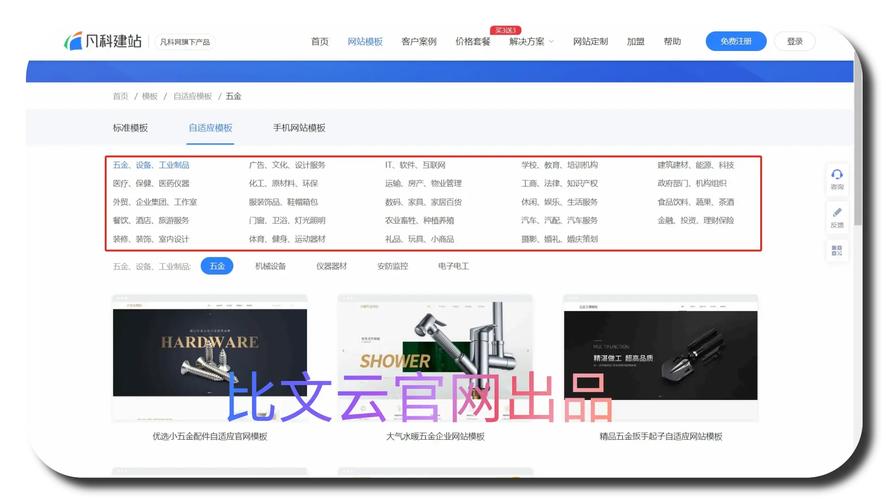The height and width of the screenshot is (500, 889).
Task: Select category 广告、文化、设计服务
Action: coord(287,165)
